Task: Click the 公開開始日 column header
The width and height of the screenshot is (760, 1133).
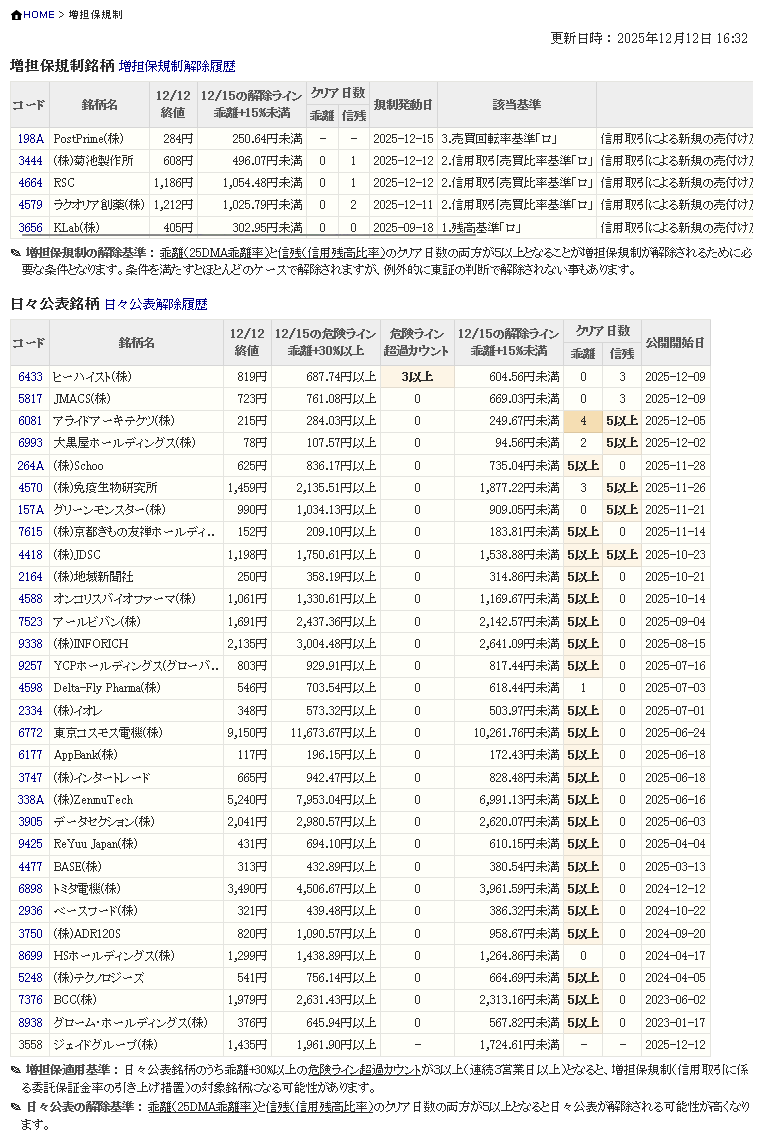Action: (x=675, y=343)
